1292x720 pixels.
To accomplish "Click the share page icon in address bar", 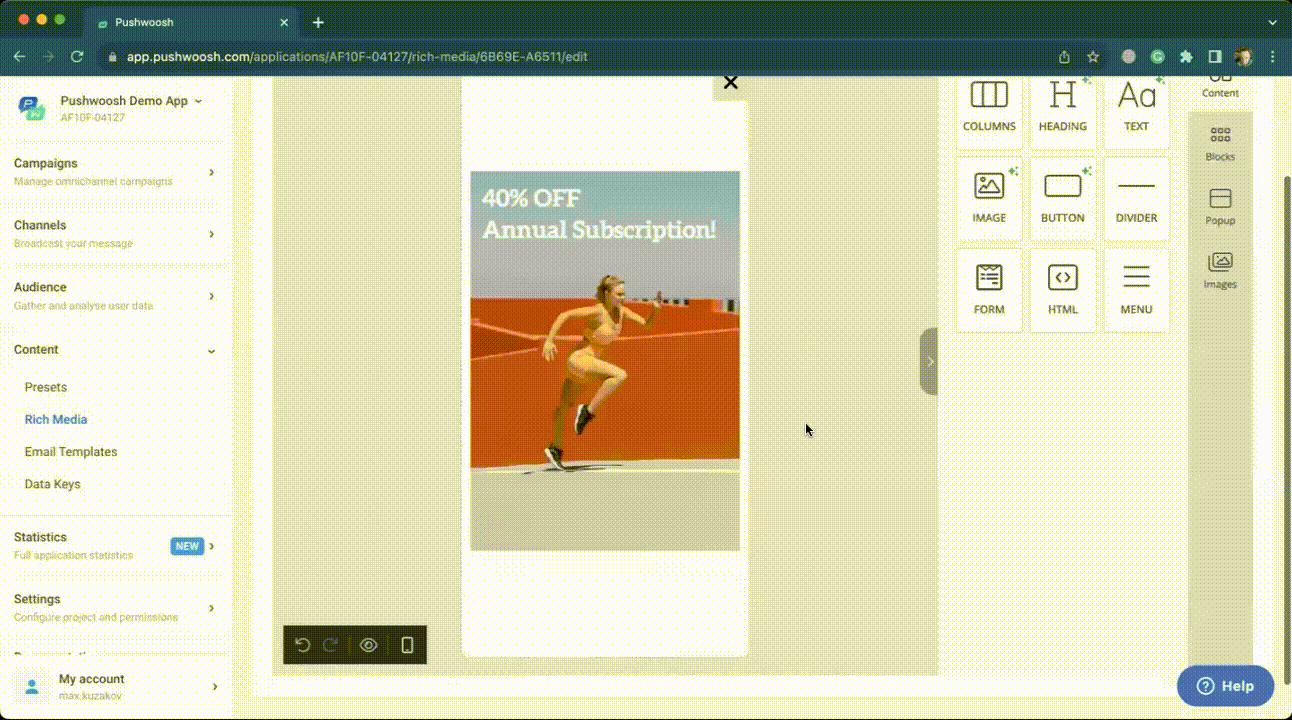I will pyautogui.click(x=1064, y=57).
